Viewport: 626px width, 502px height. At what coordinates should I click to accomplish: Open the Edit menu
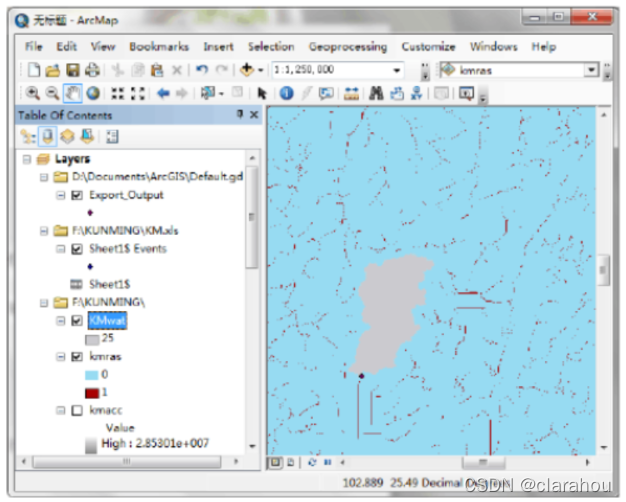66,47
